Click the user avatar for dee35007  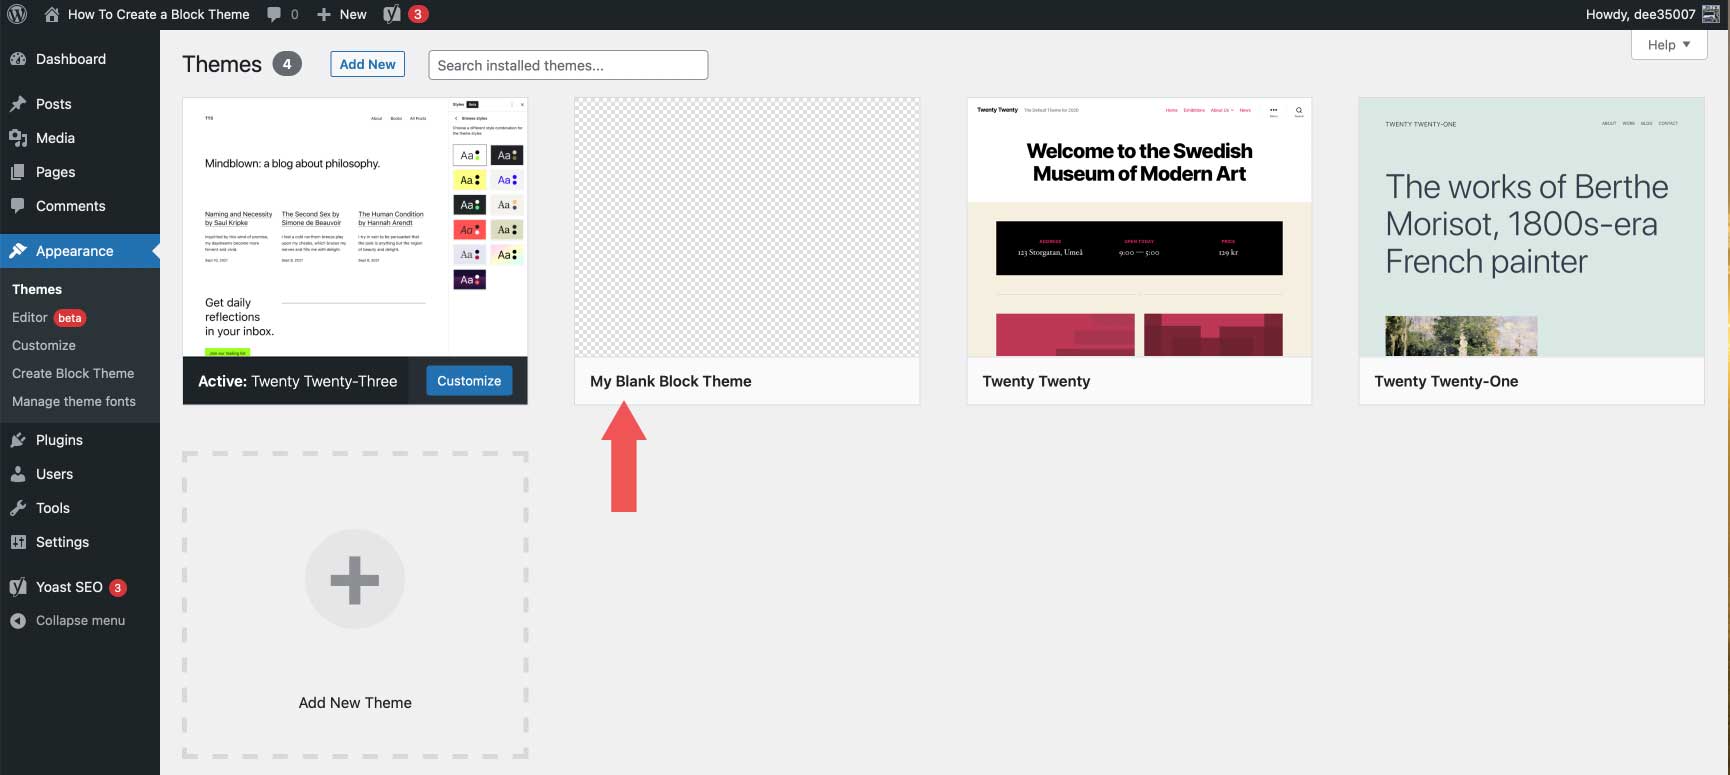click(x=1711, y=14)
